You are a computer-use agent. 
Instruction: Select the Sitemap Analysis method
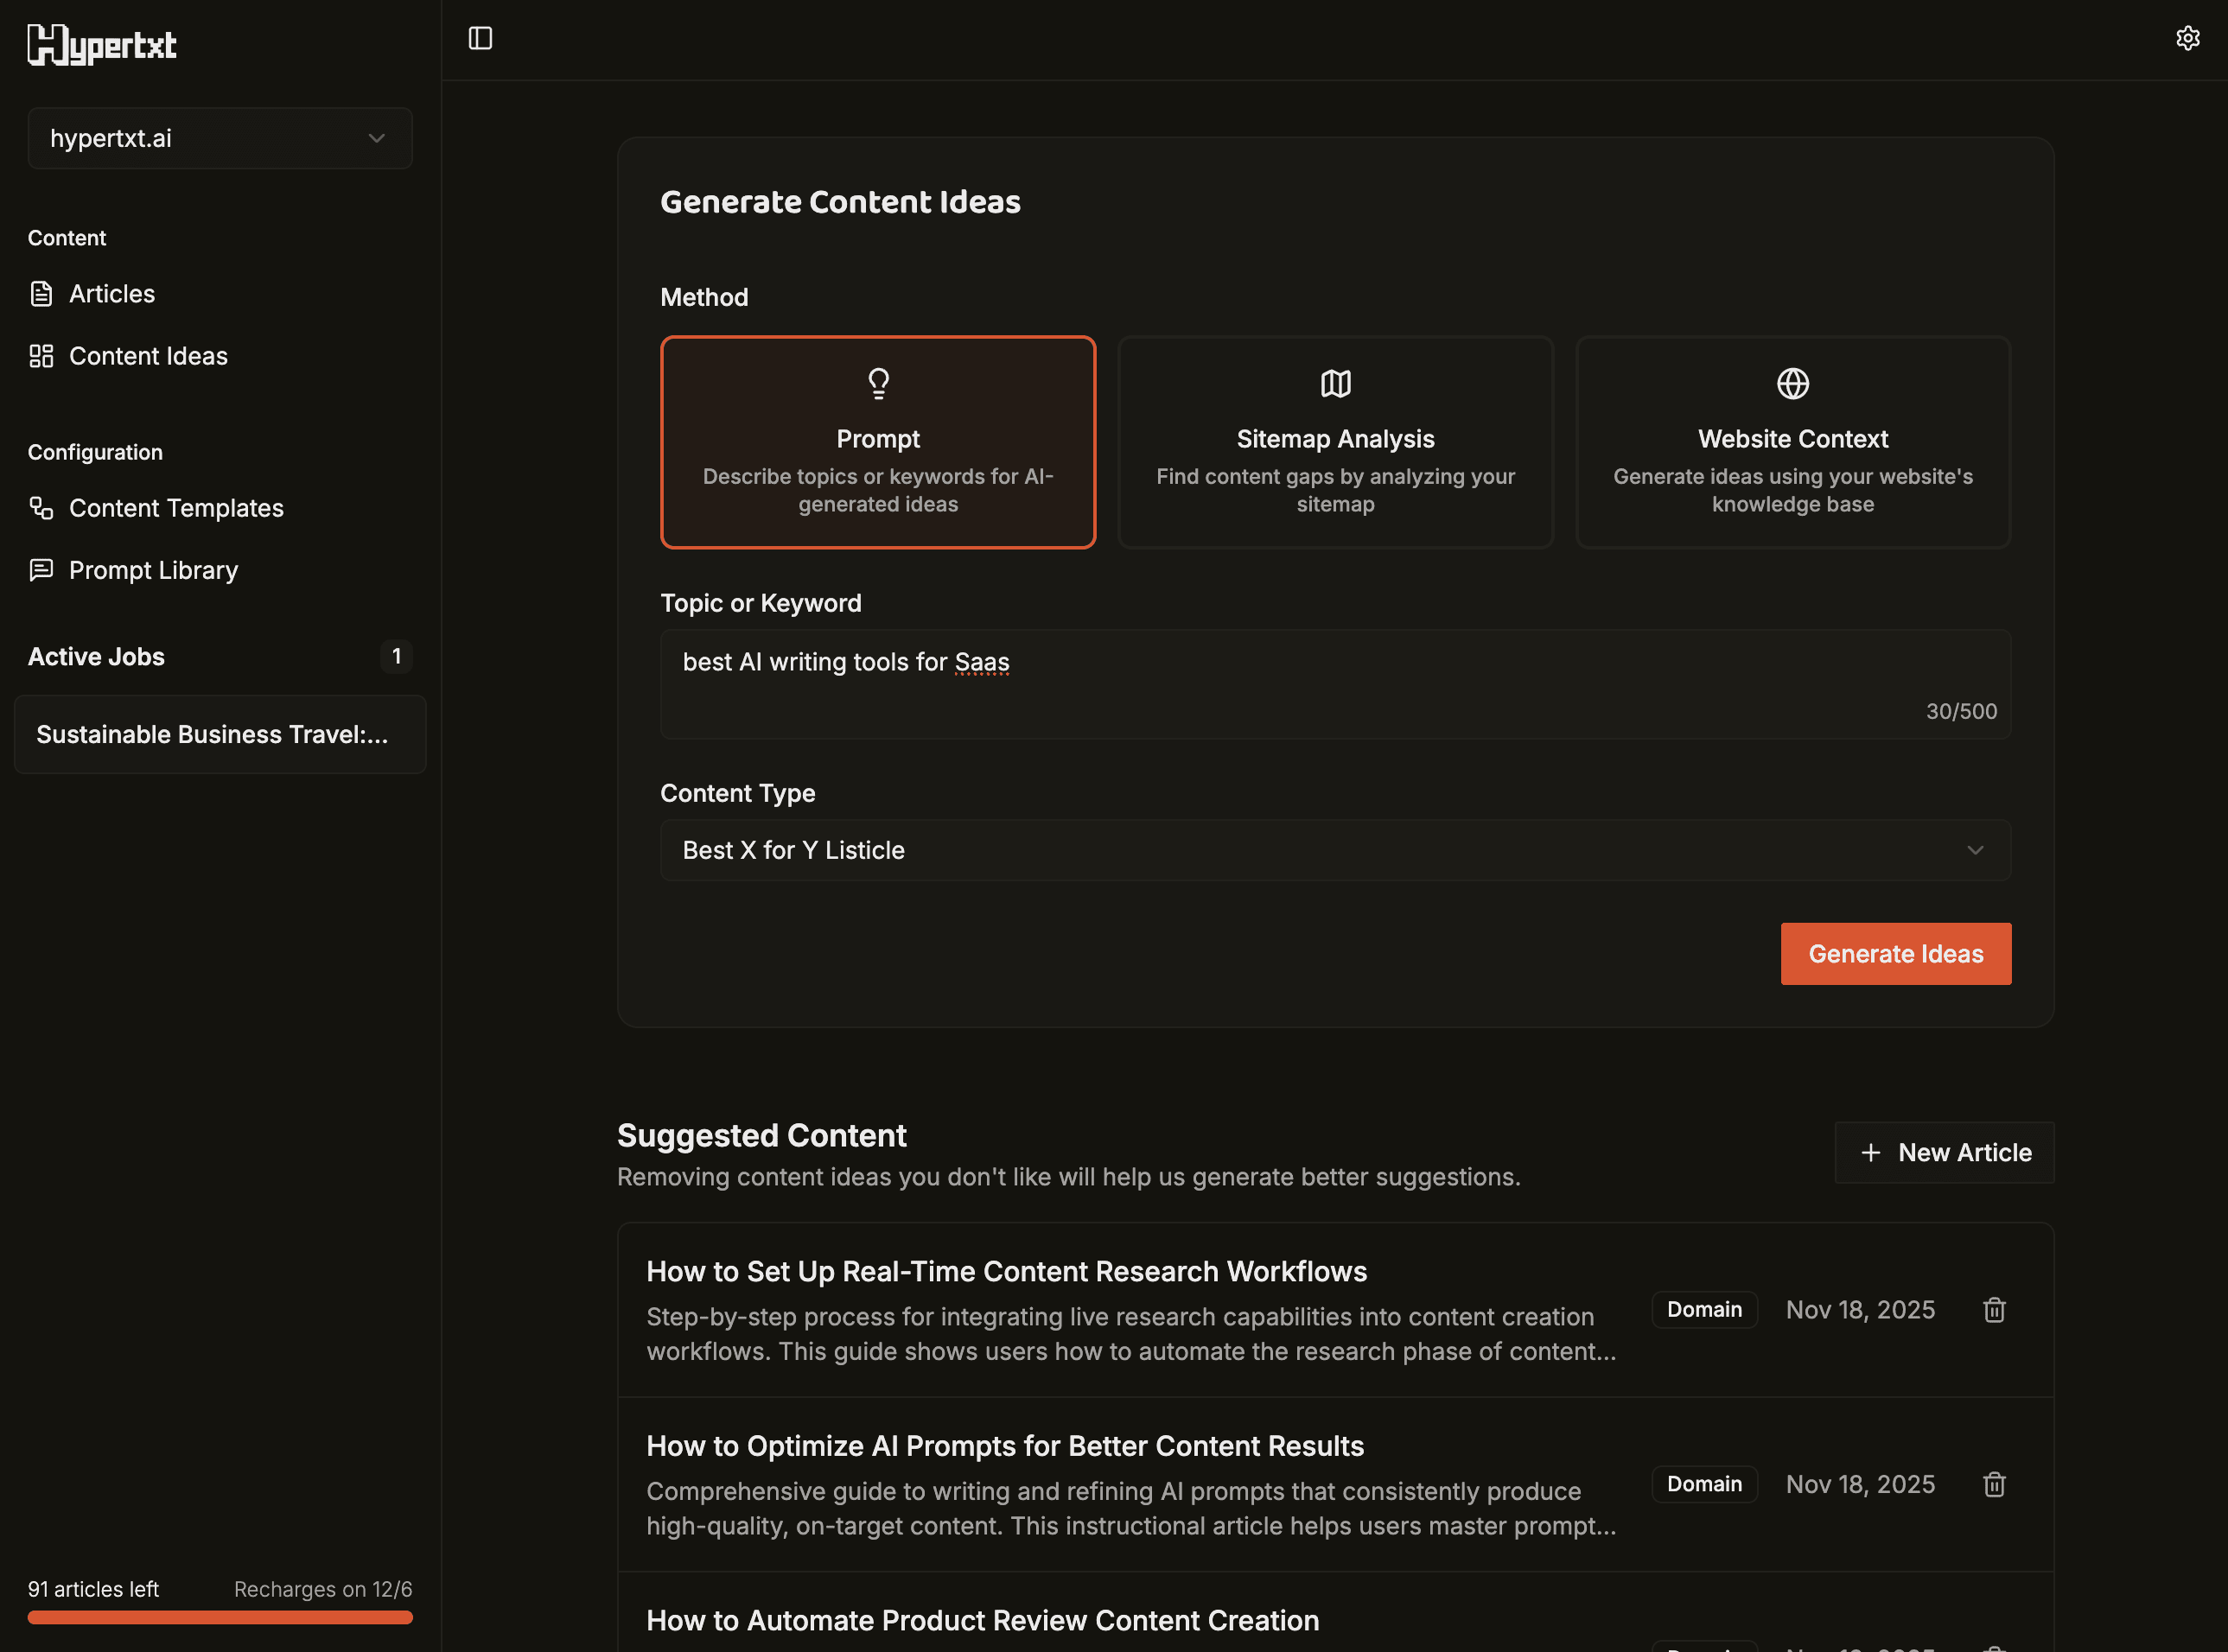tap(1335, 442)
